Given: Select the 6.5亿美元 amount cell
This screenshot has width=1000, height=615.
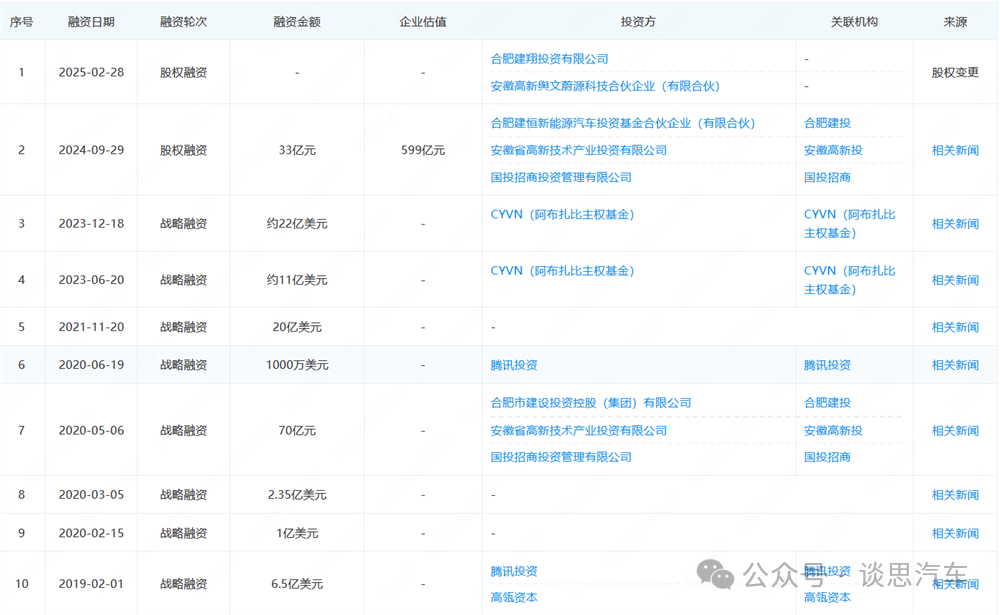Looking at the screenshot, I should point(297,584).
